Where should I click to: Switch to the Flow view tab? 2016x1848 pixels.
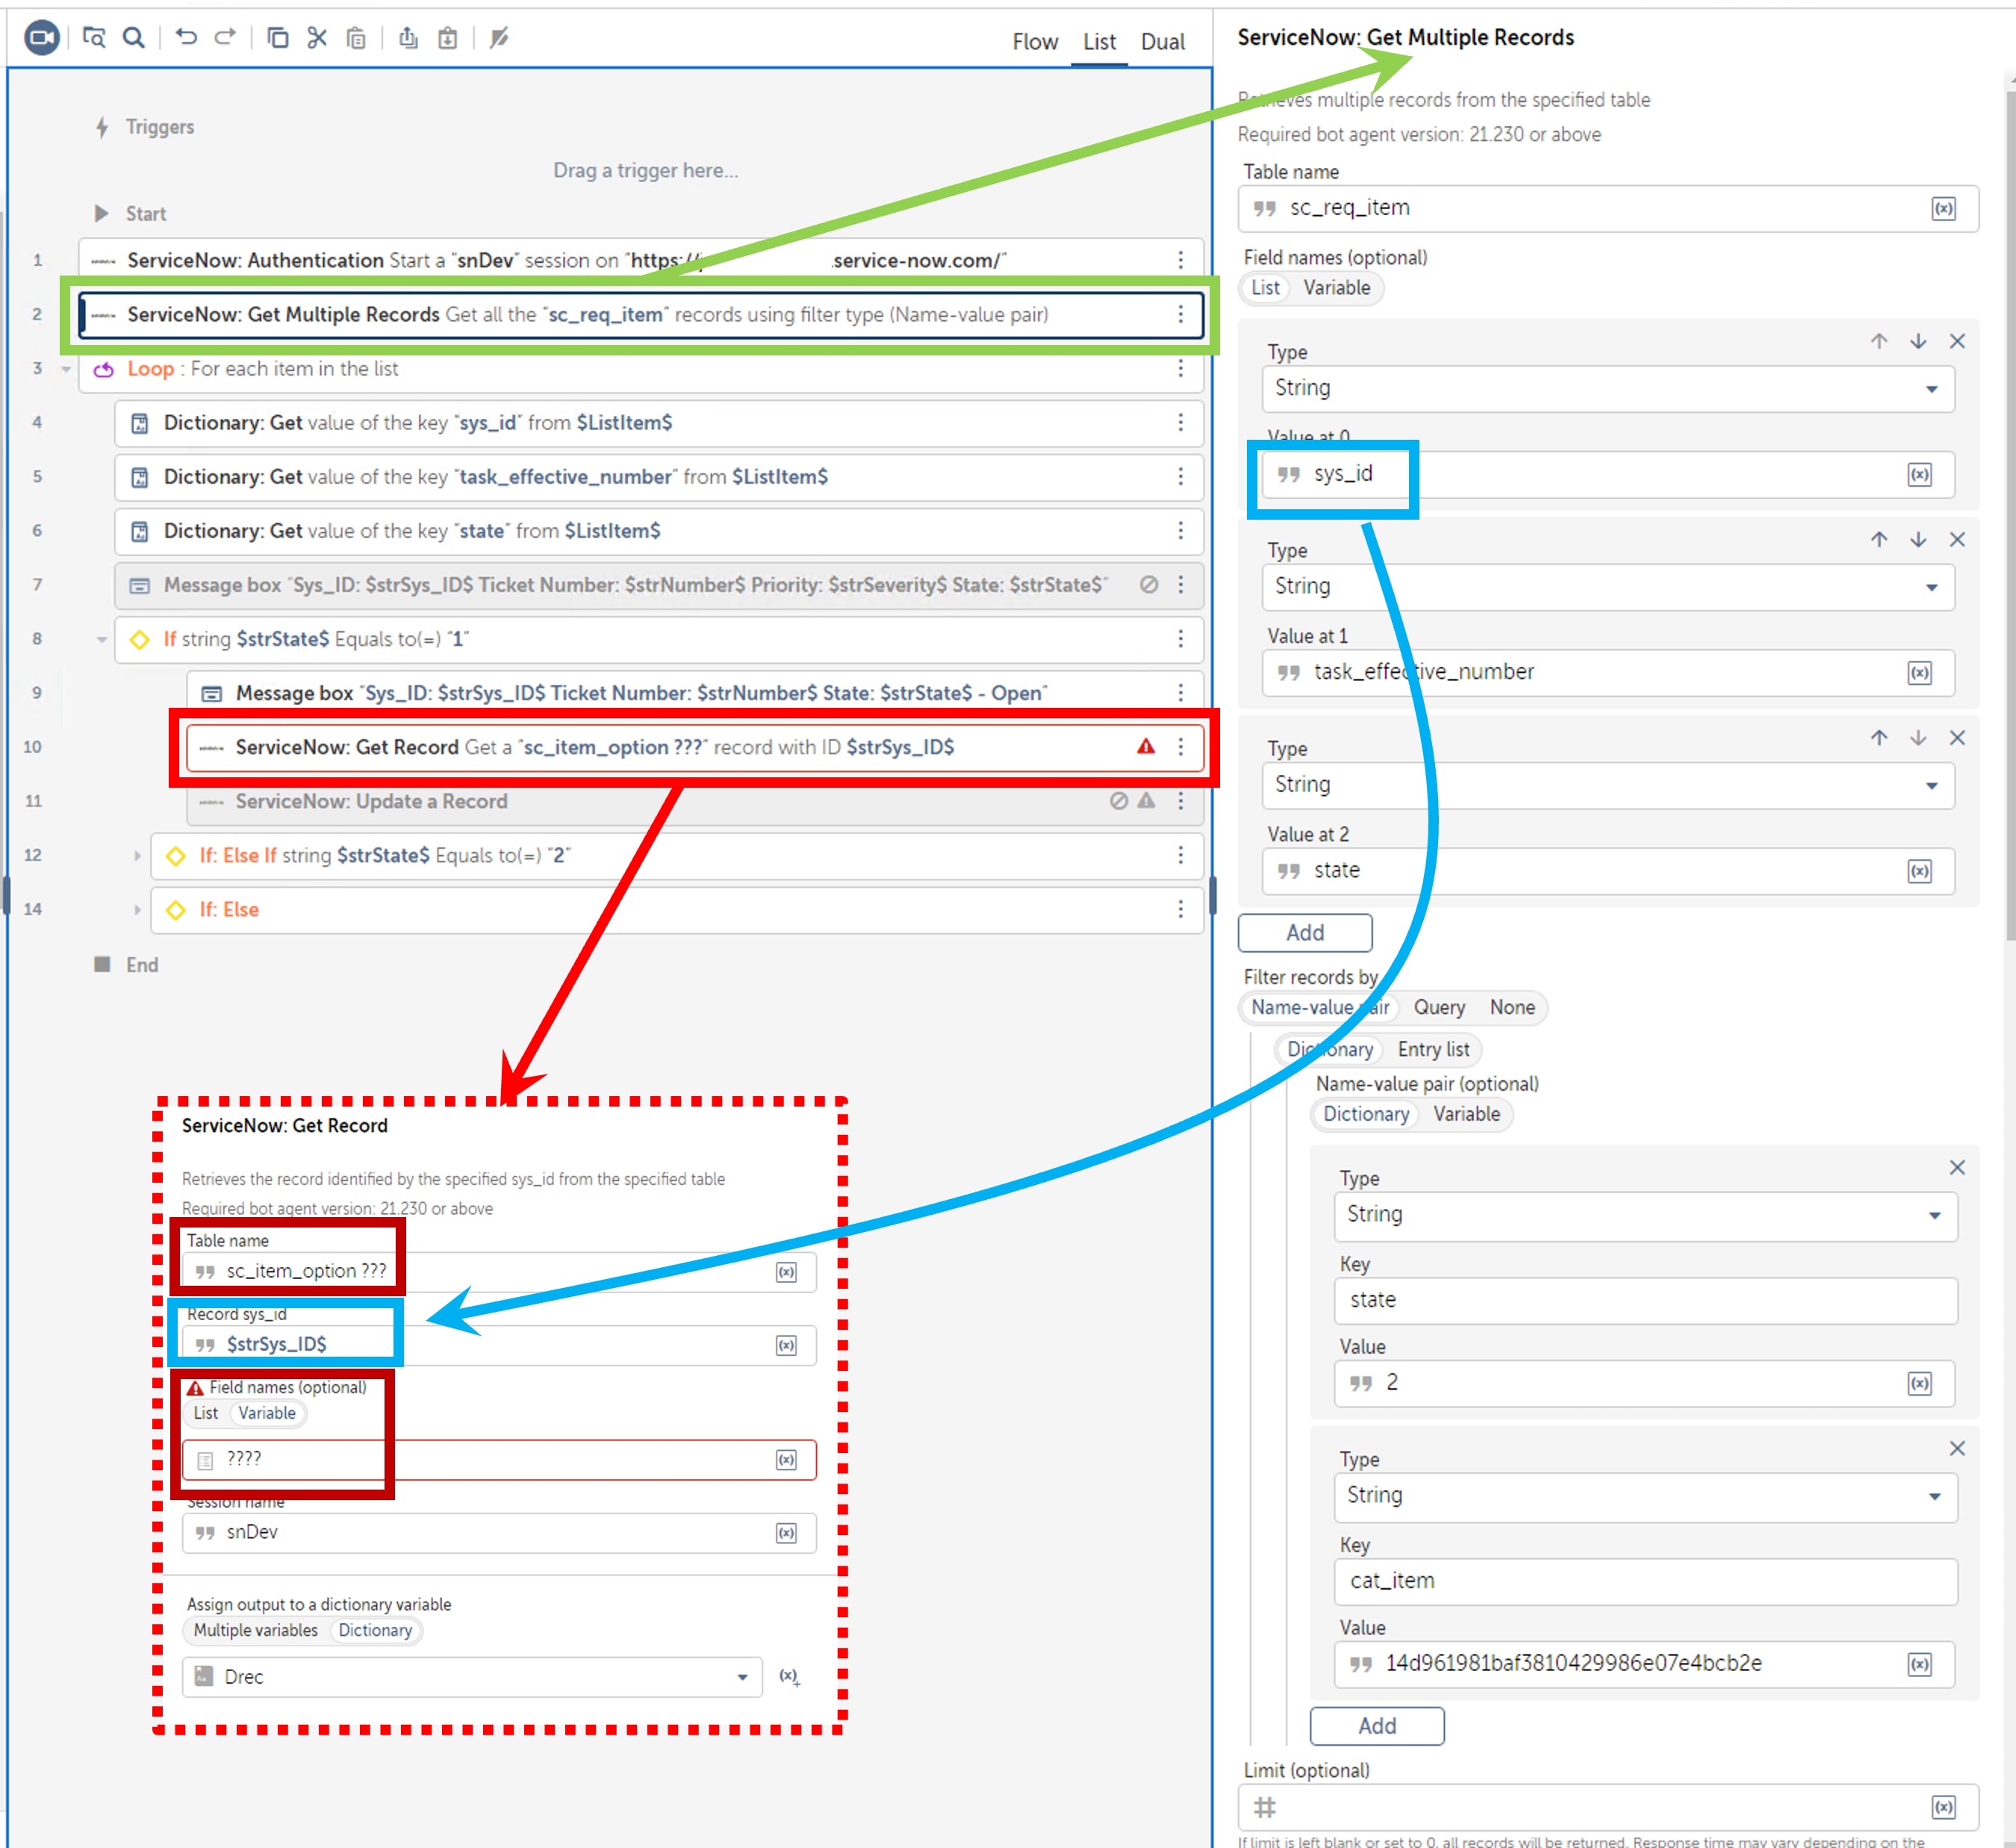pos(1035,41)
